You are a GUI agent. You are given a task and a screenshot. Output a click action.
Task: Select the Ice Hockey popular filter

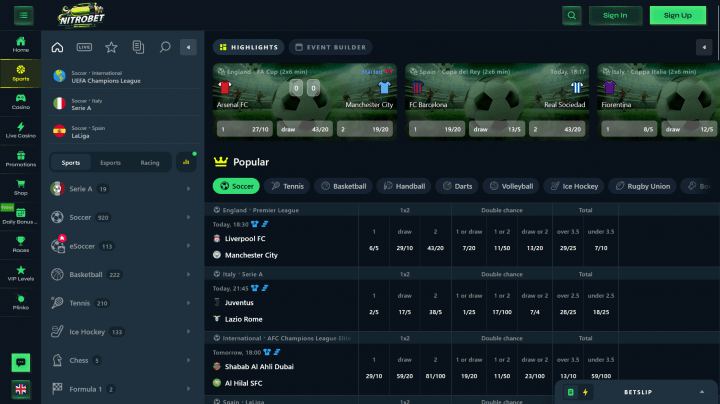click(573, 186)
